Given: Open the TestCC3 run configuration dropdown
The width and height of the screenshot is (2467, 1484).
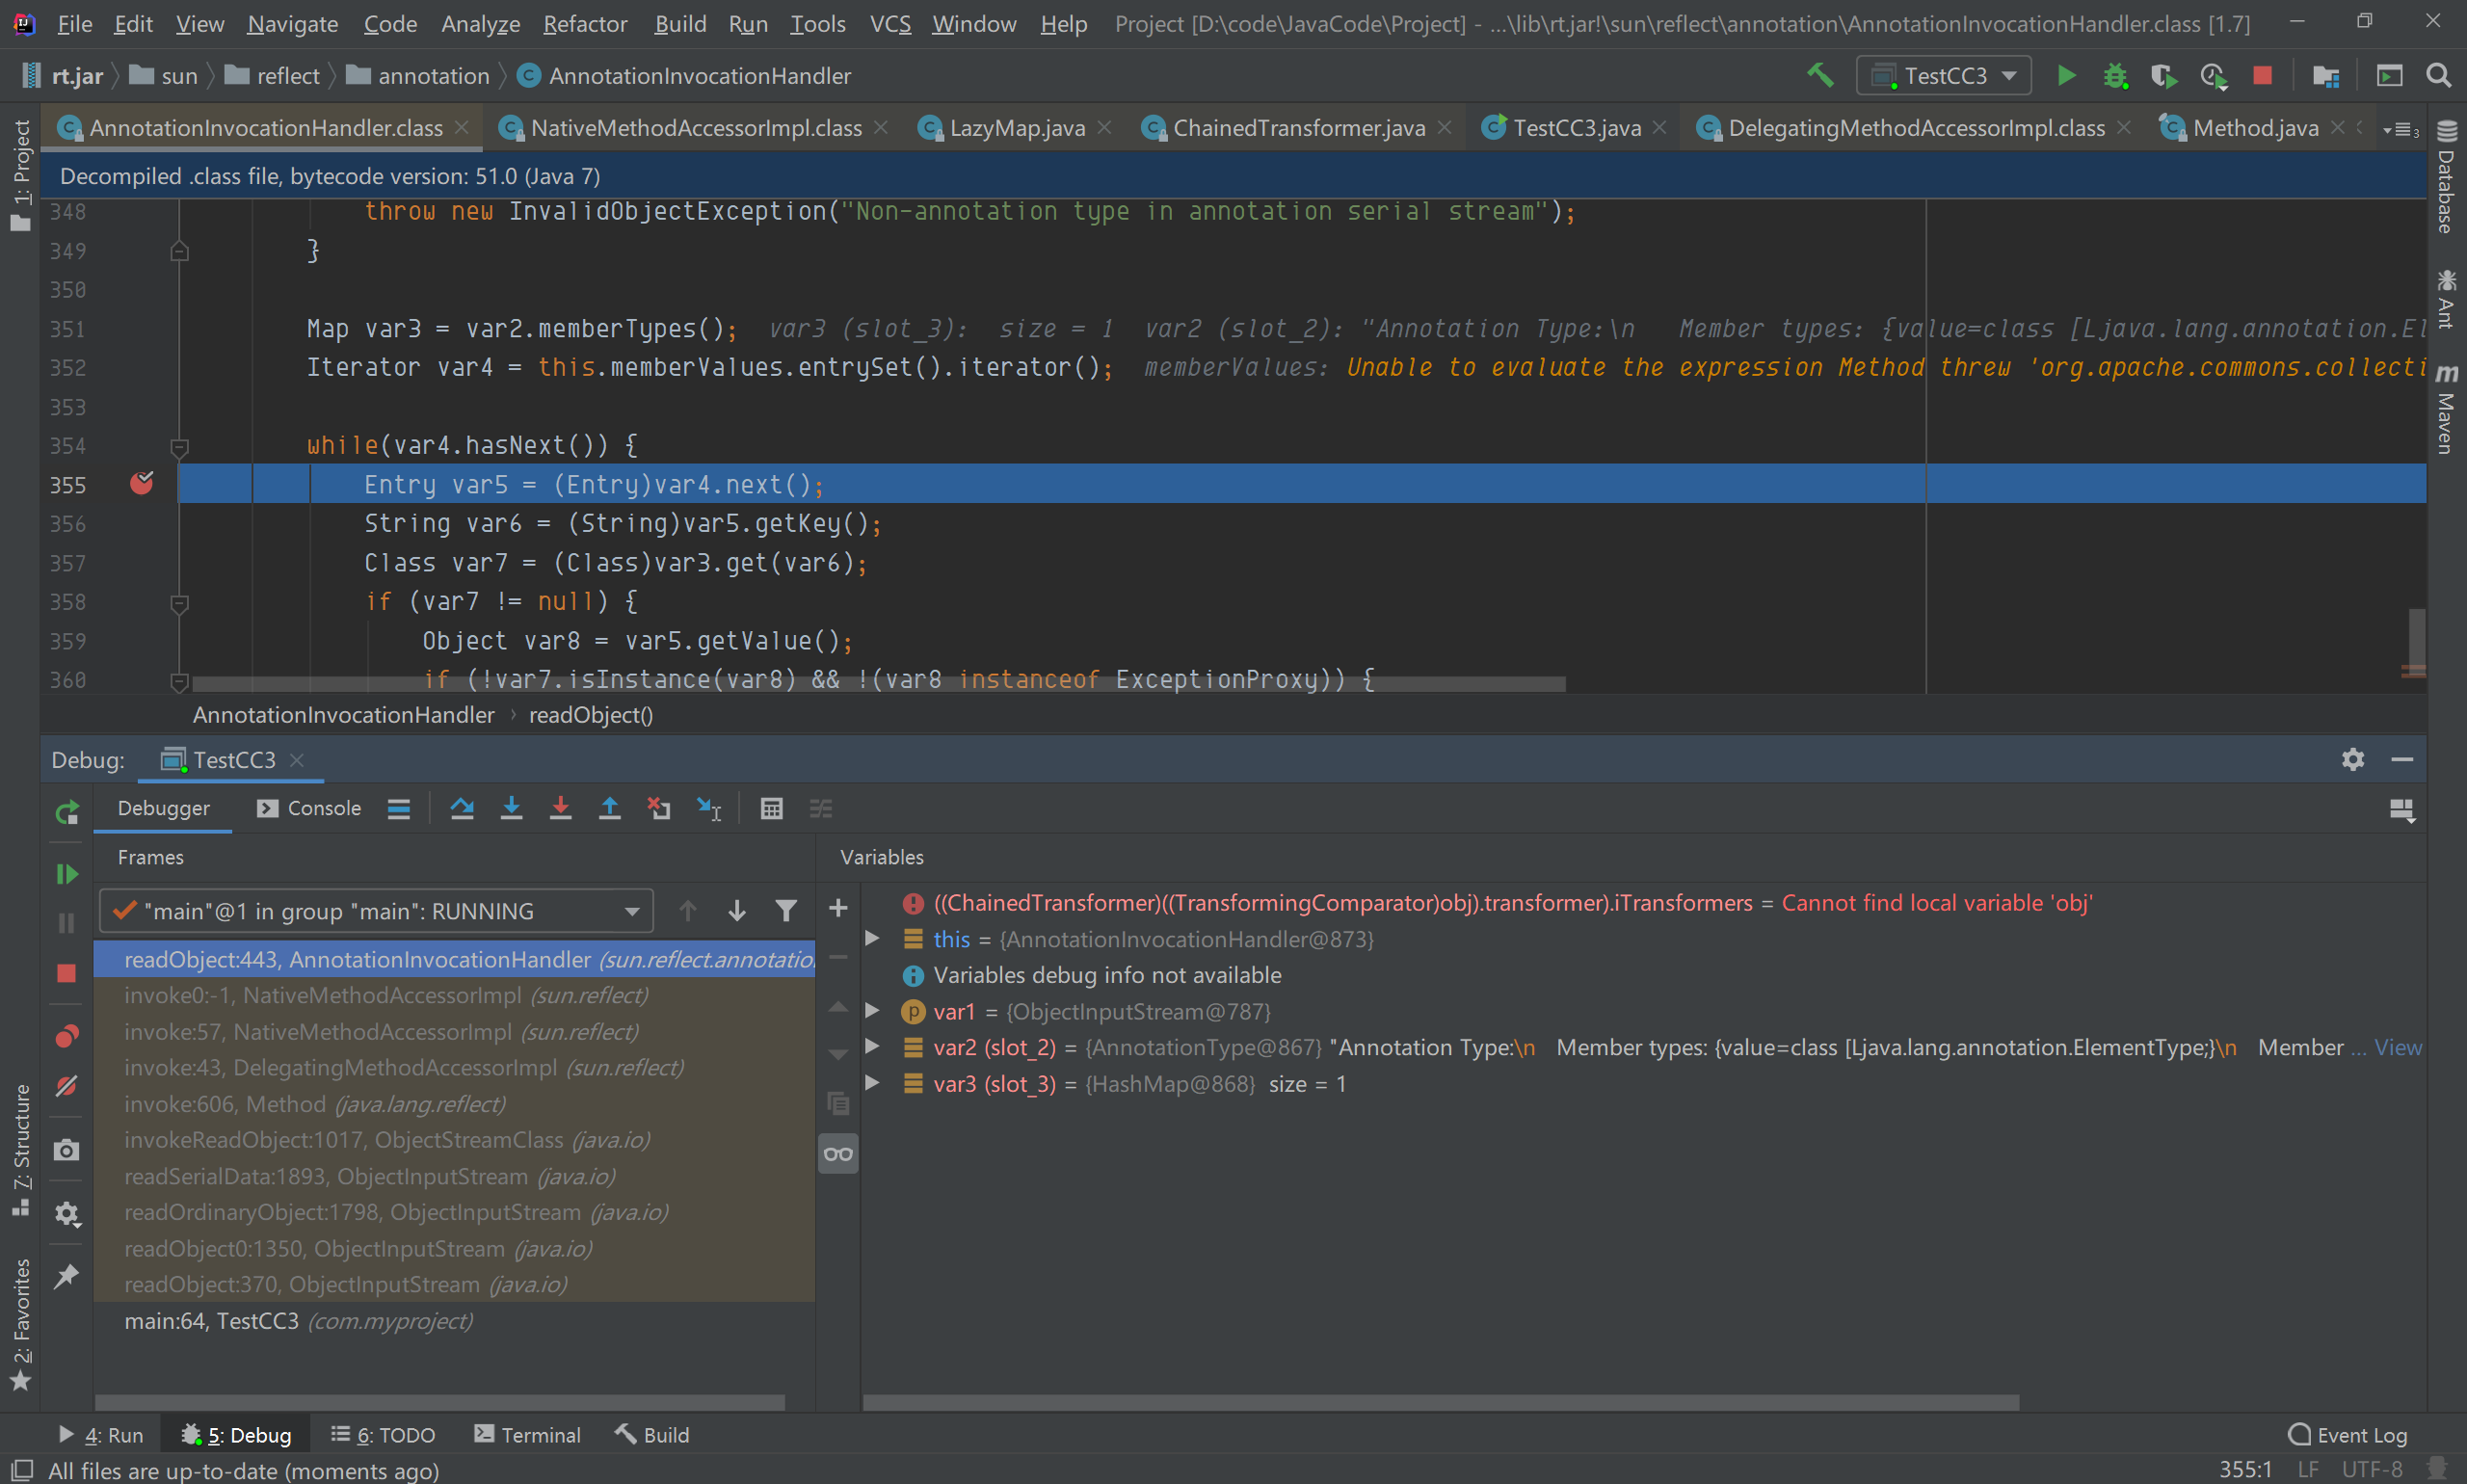Looking at the screenshot, I should click(x=1943, y=75).
